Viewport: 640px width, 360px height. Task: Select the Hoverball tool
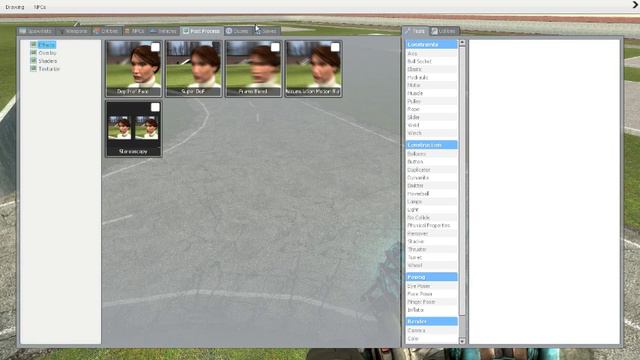431,193
